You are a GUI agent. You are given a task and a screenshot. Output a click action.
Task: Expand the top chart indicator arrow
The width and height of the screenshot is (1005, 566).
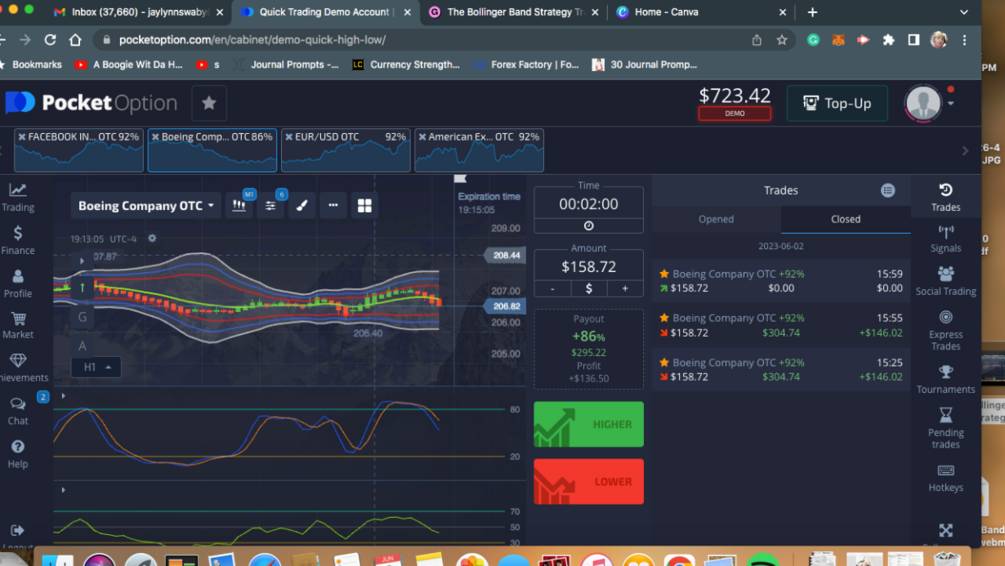81,261
